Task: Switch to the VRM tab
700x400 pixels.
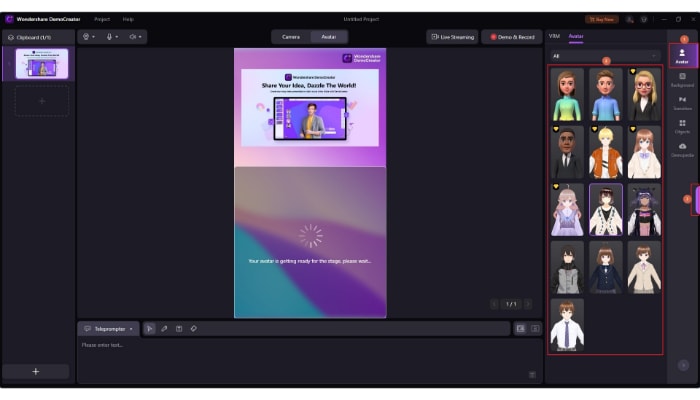Action: coord(554,36)
